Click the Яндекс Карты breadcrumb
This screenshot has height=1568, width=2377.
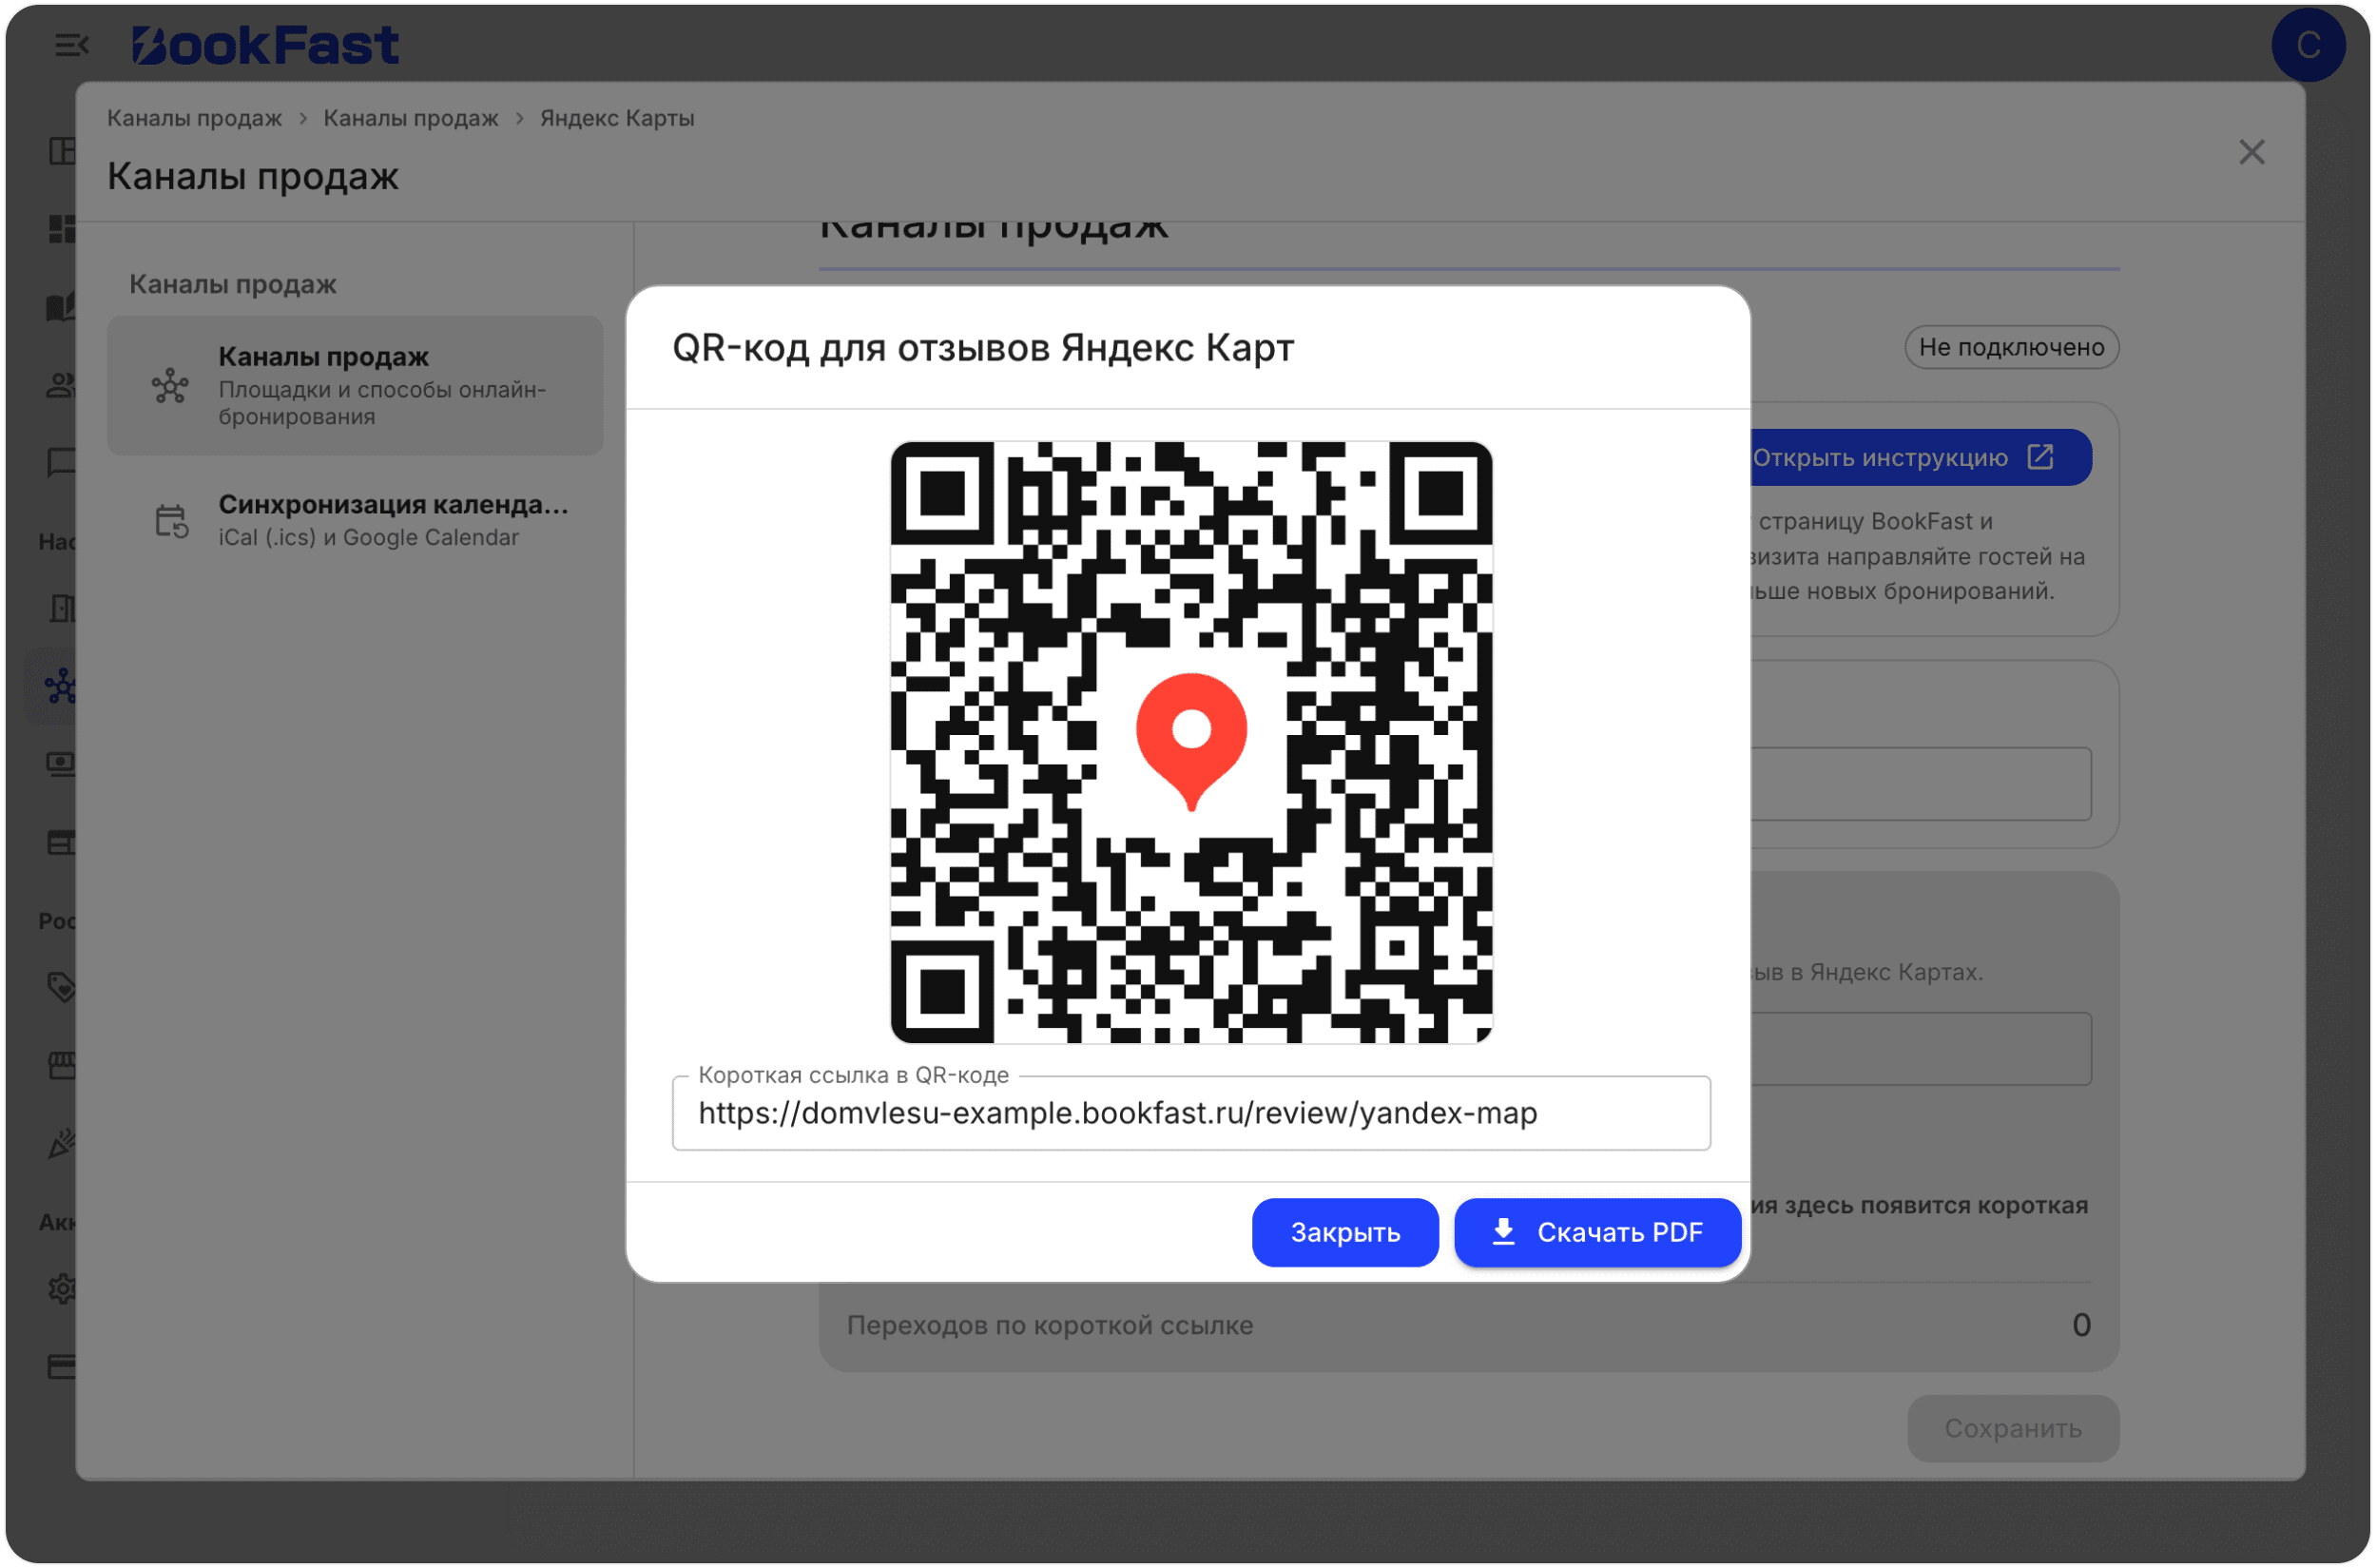click(x=617, y=118)
